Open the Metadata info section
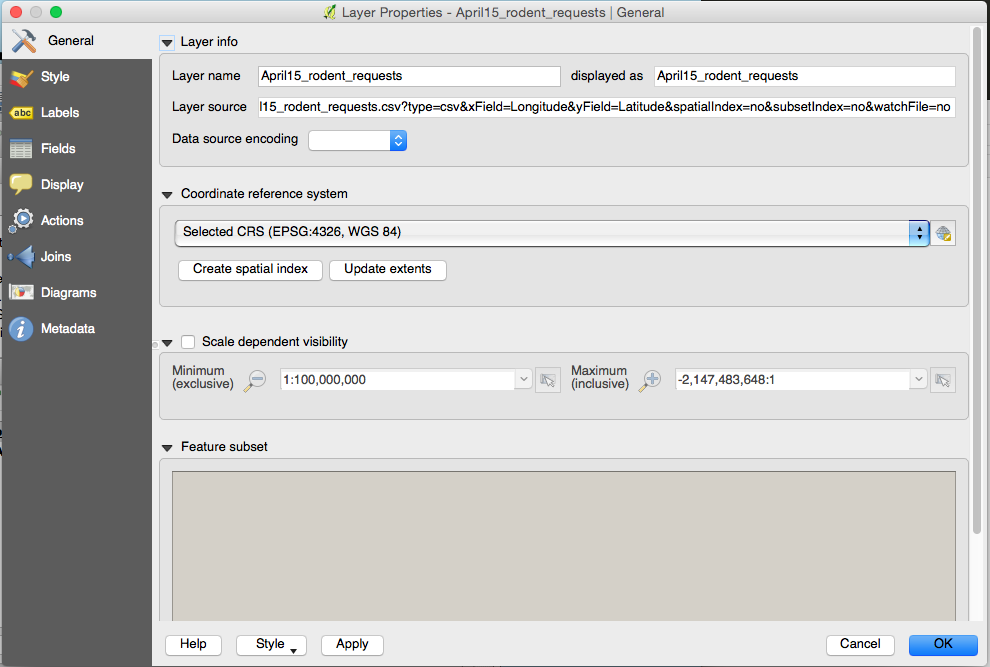This screenshot has height=667, width=990. [66, 329]
